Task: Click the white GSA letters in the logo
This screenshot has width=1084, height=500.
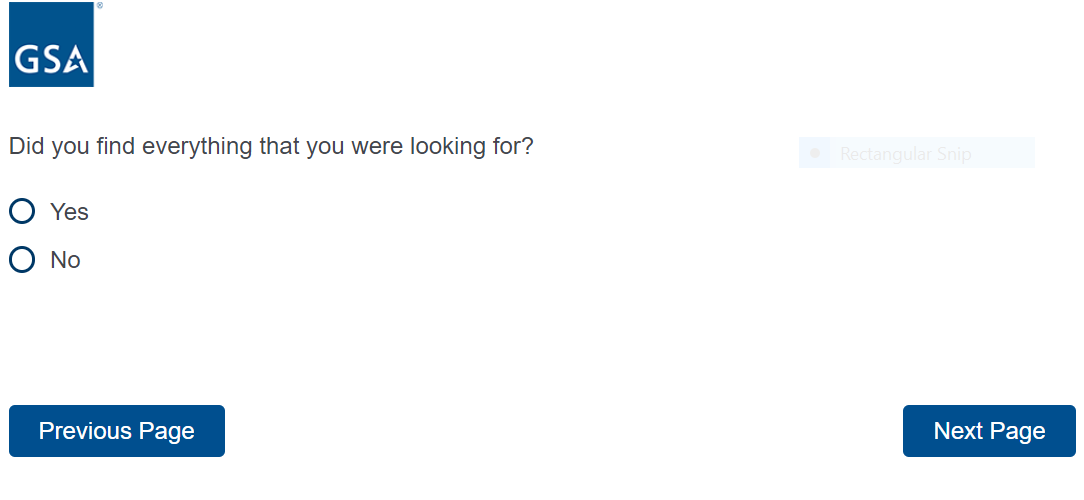Action: (40, 63)
